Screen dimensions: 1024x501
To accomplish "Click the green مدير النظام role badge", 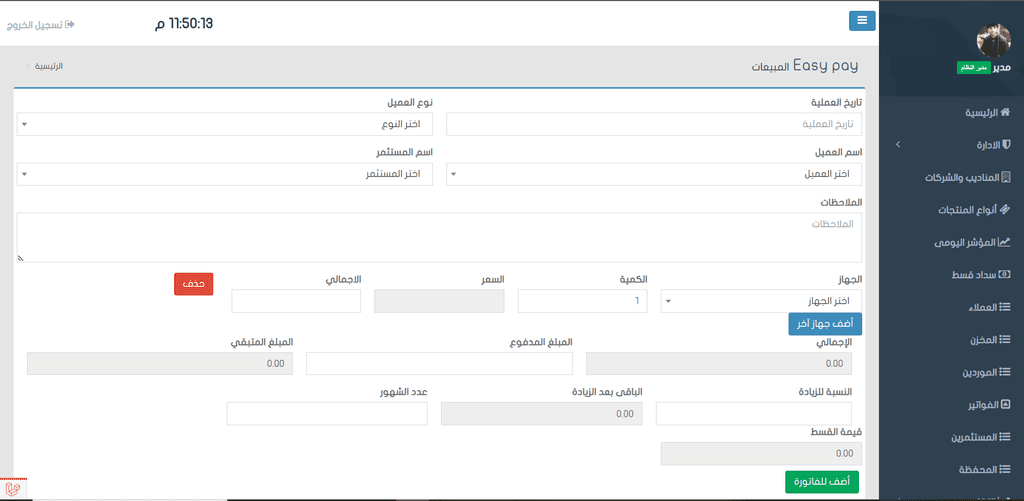I will click(x=974, y=68).
